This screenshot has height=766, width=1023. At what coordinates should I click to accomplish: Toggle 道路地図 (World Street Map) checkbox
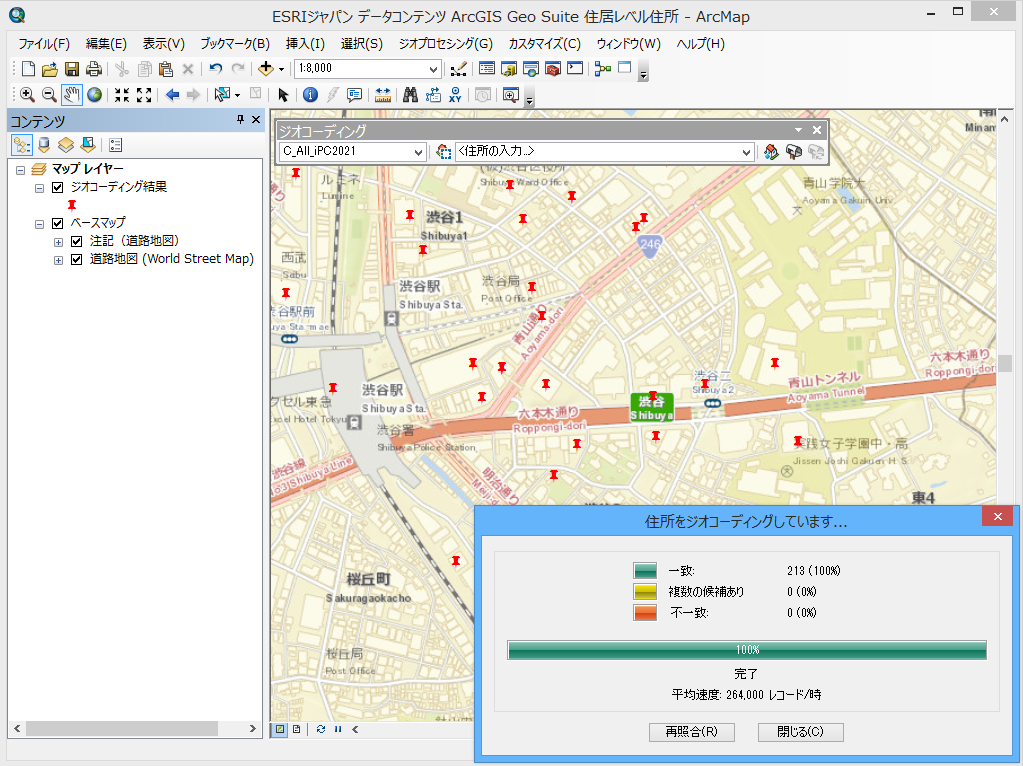76,260
